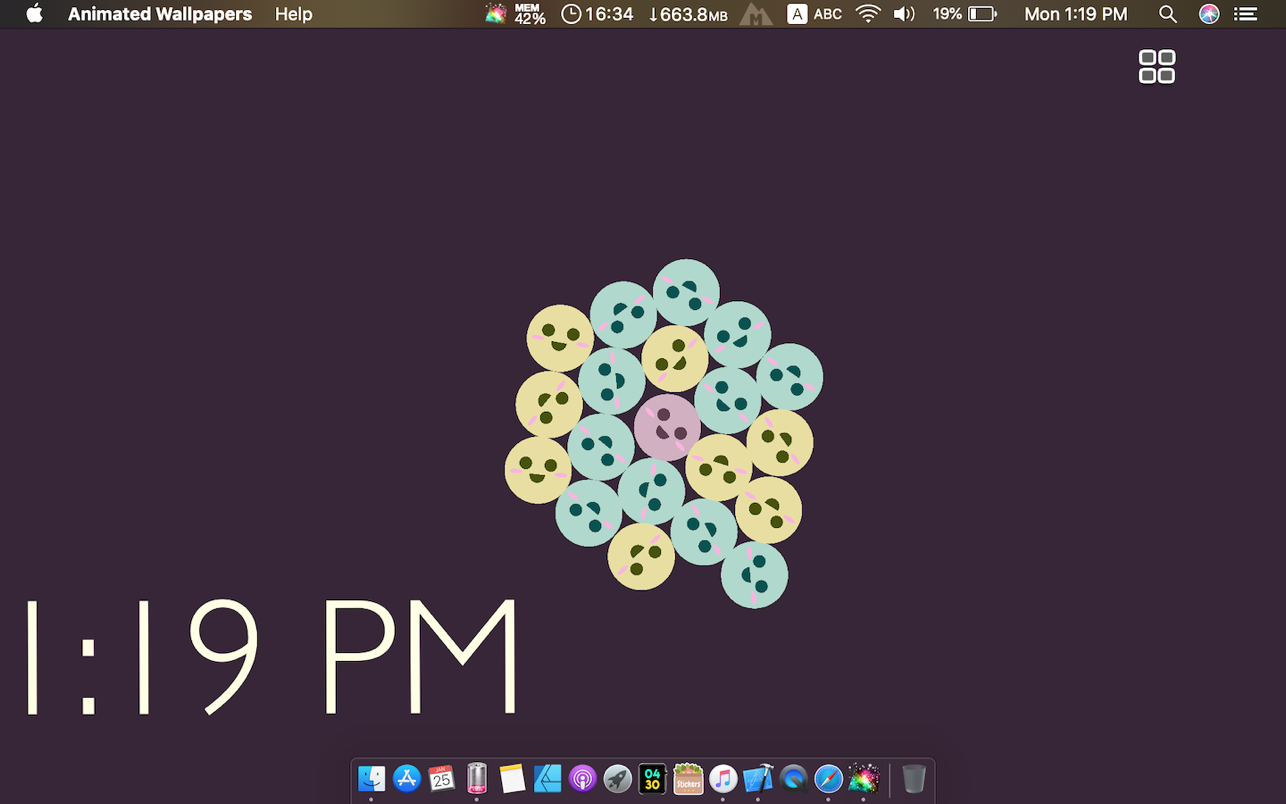The height and width of the screenshot is (804, 1286).
Task: Open Spotlight search in the menu bar
Action: point(1167,14)
